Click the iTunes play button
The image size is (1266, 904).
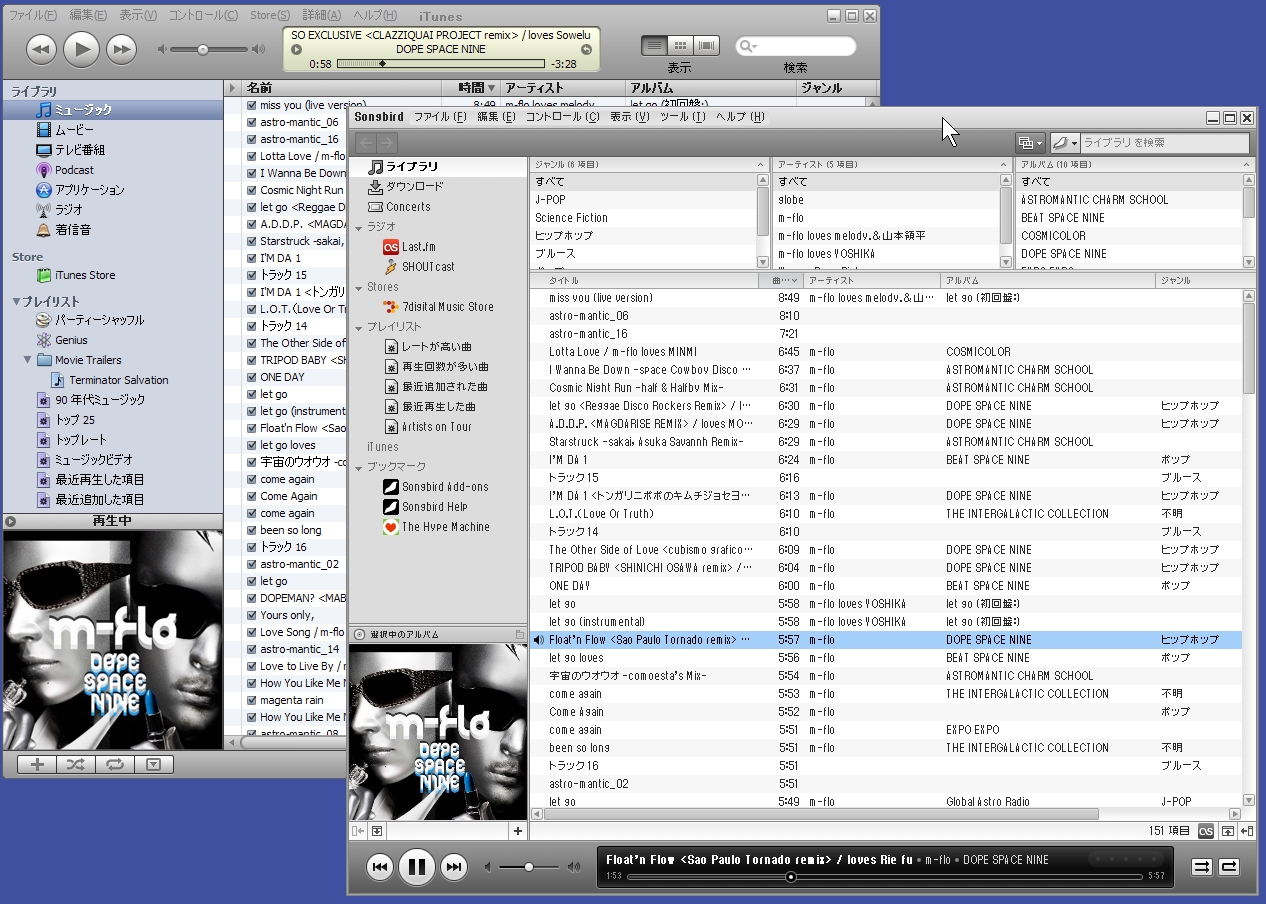[81, 48]
